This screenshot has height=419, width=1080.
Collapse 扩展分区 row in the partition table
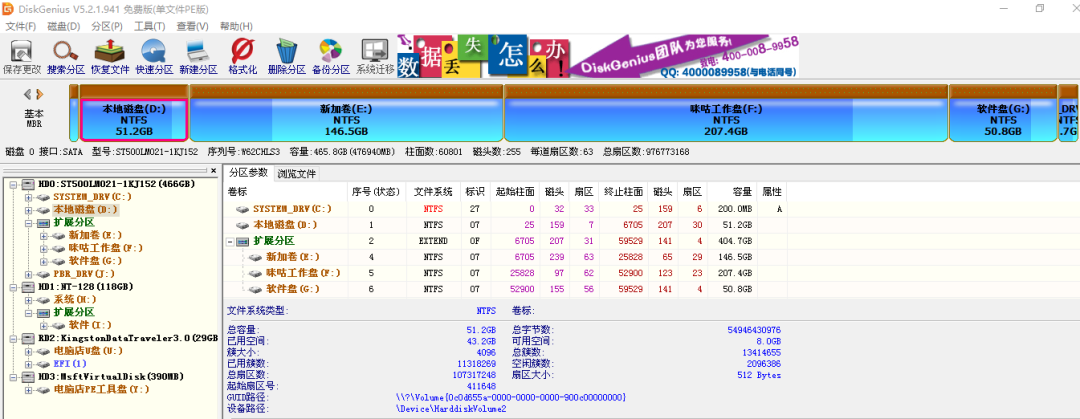click(230, 242)
